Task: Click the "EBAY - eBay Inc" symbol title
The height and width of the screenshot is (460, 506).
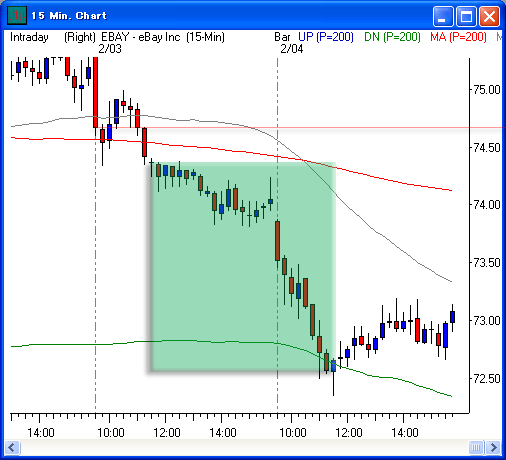Action: tap(141, 37)
